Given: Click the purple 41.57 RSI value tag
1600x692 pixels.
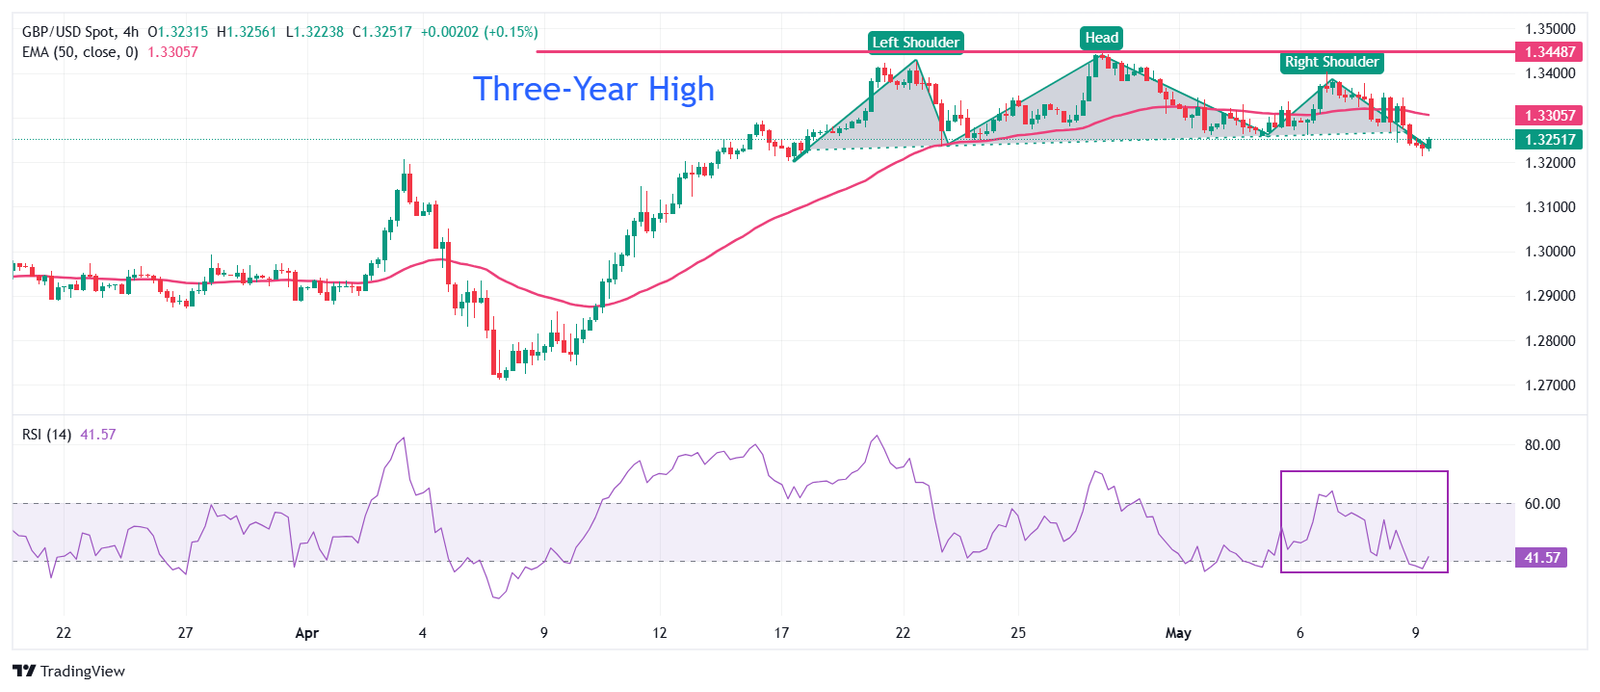Looking at the screenshot, I should coord(1541,557).
